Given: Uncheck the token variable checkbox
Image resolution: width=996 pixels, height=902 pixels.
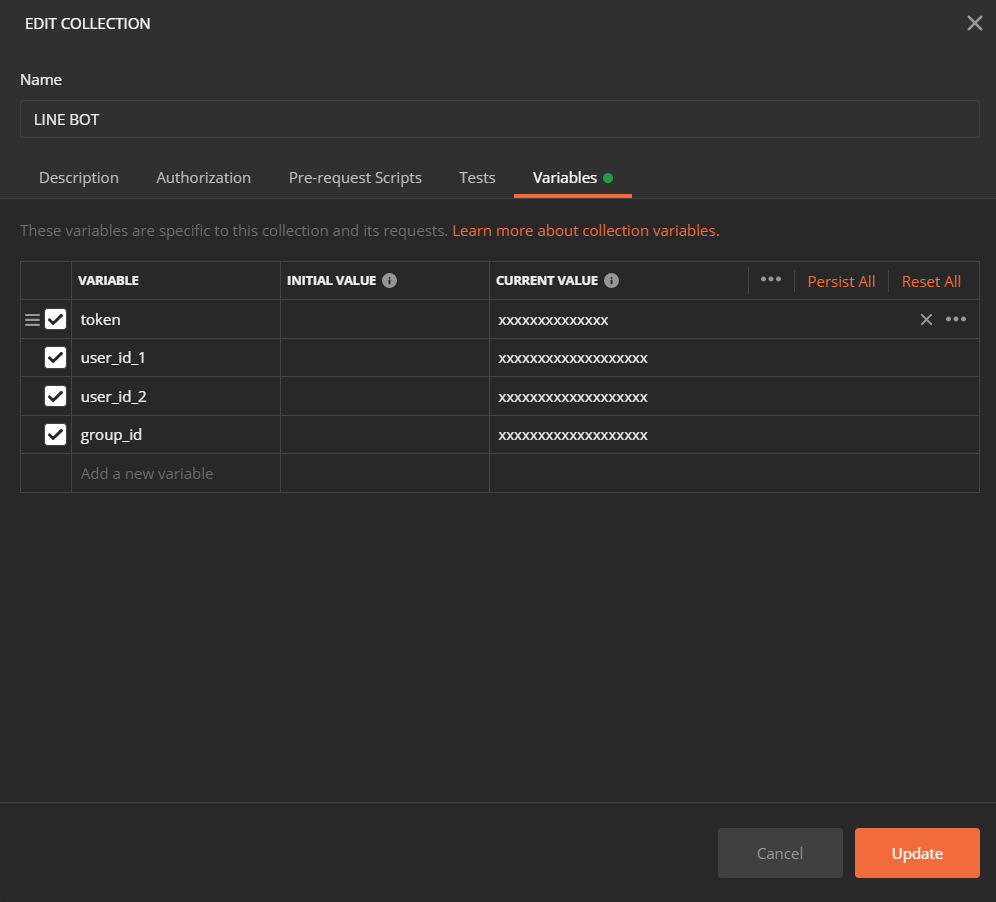Looking at the screenshot, I should 55,319.
